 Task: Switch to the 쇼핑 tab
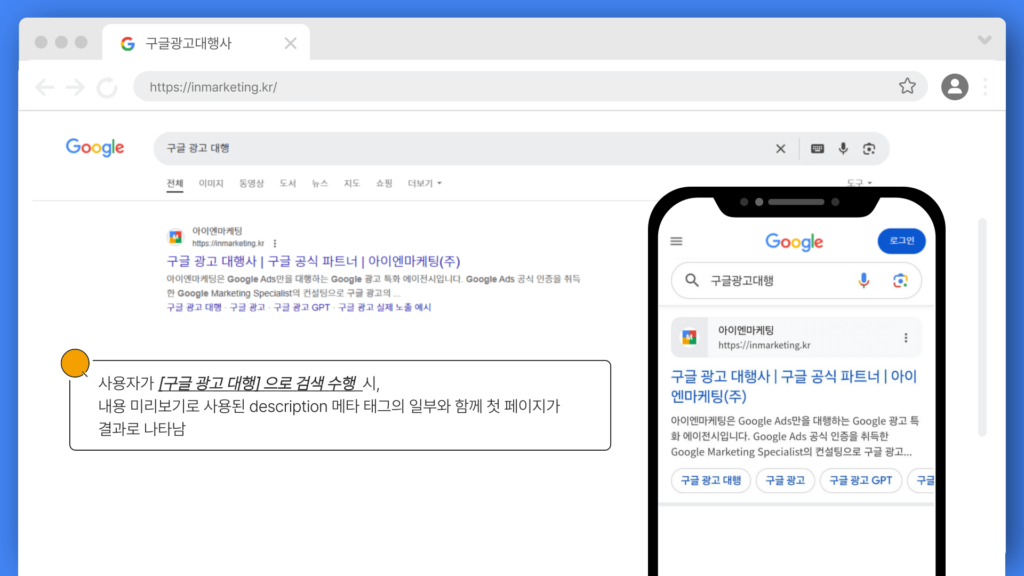pos(384,184)
